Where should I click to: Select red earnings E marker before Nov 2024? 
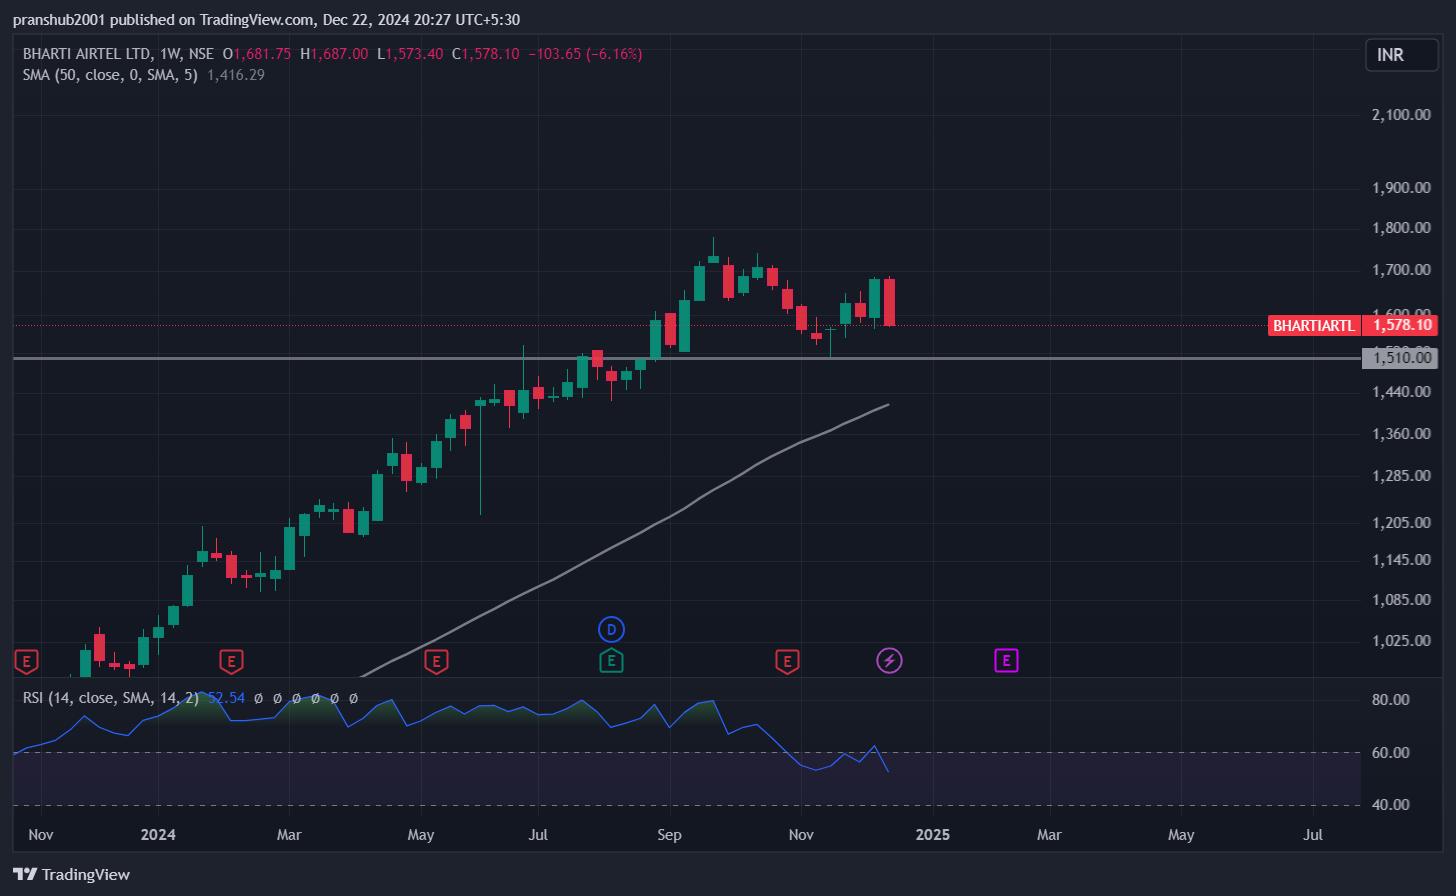coord(787,661)
